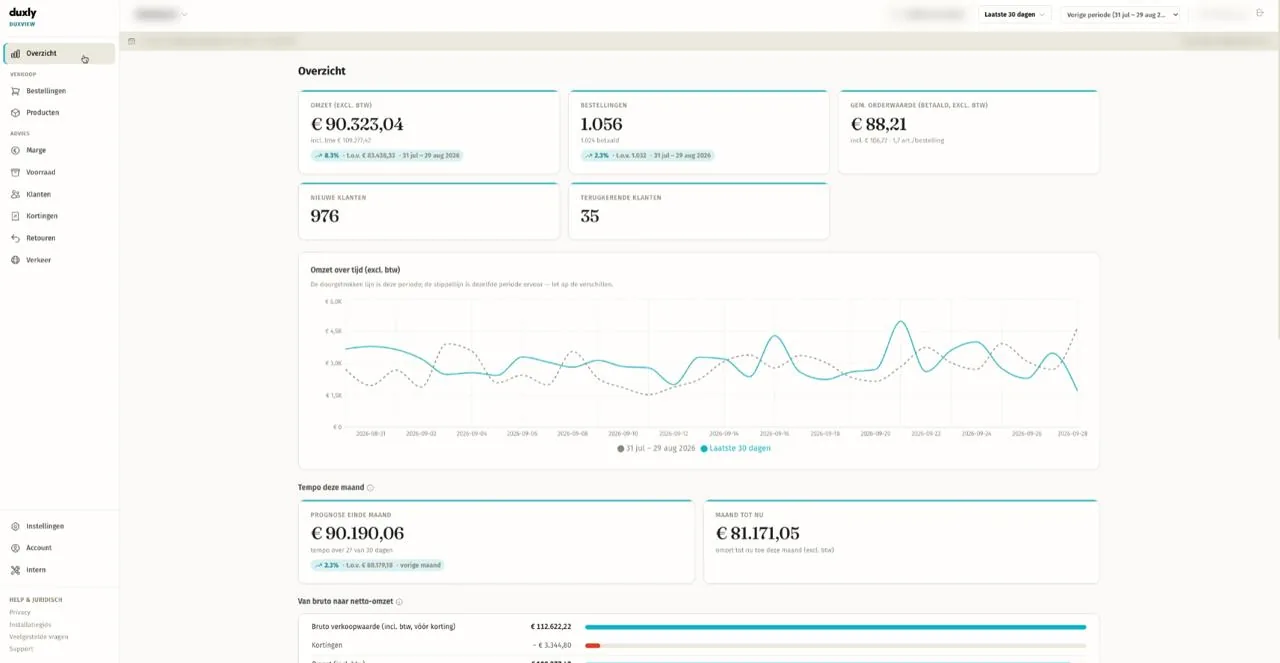Click the 2026-09-16 axis label on chart
Screen dimensions: 1280x663
(774, 434)
